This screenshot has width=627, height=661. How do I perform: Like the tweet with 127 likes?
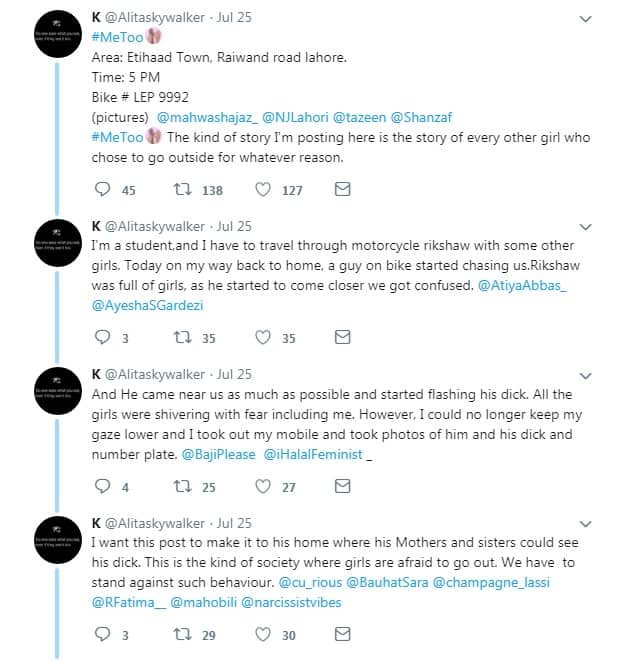pos(265,190)
